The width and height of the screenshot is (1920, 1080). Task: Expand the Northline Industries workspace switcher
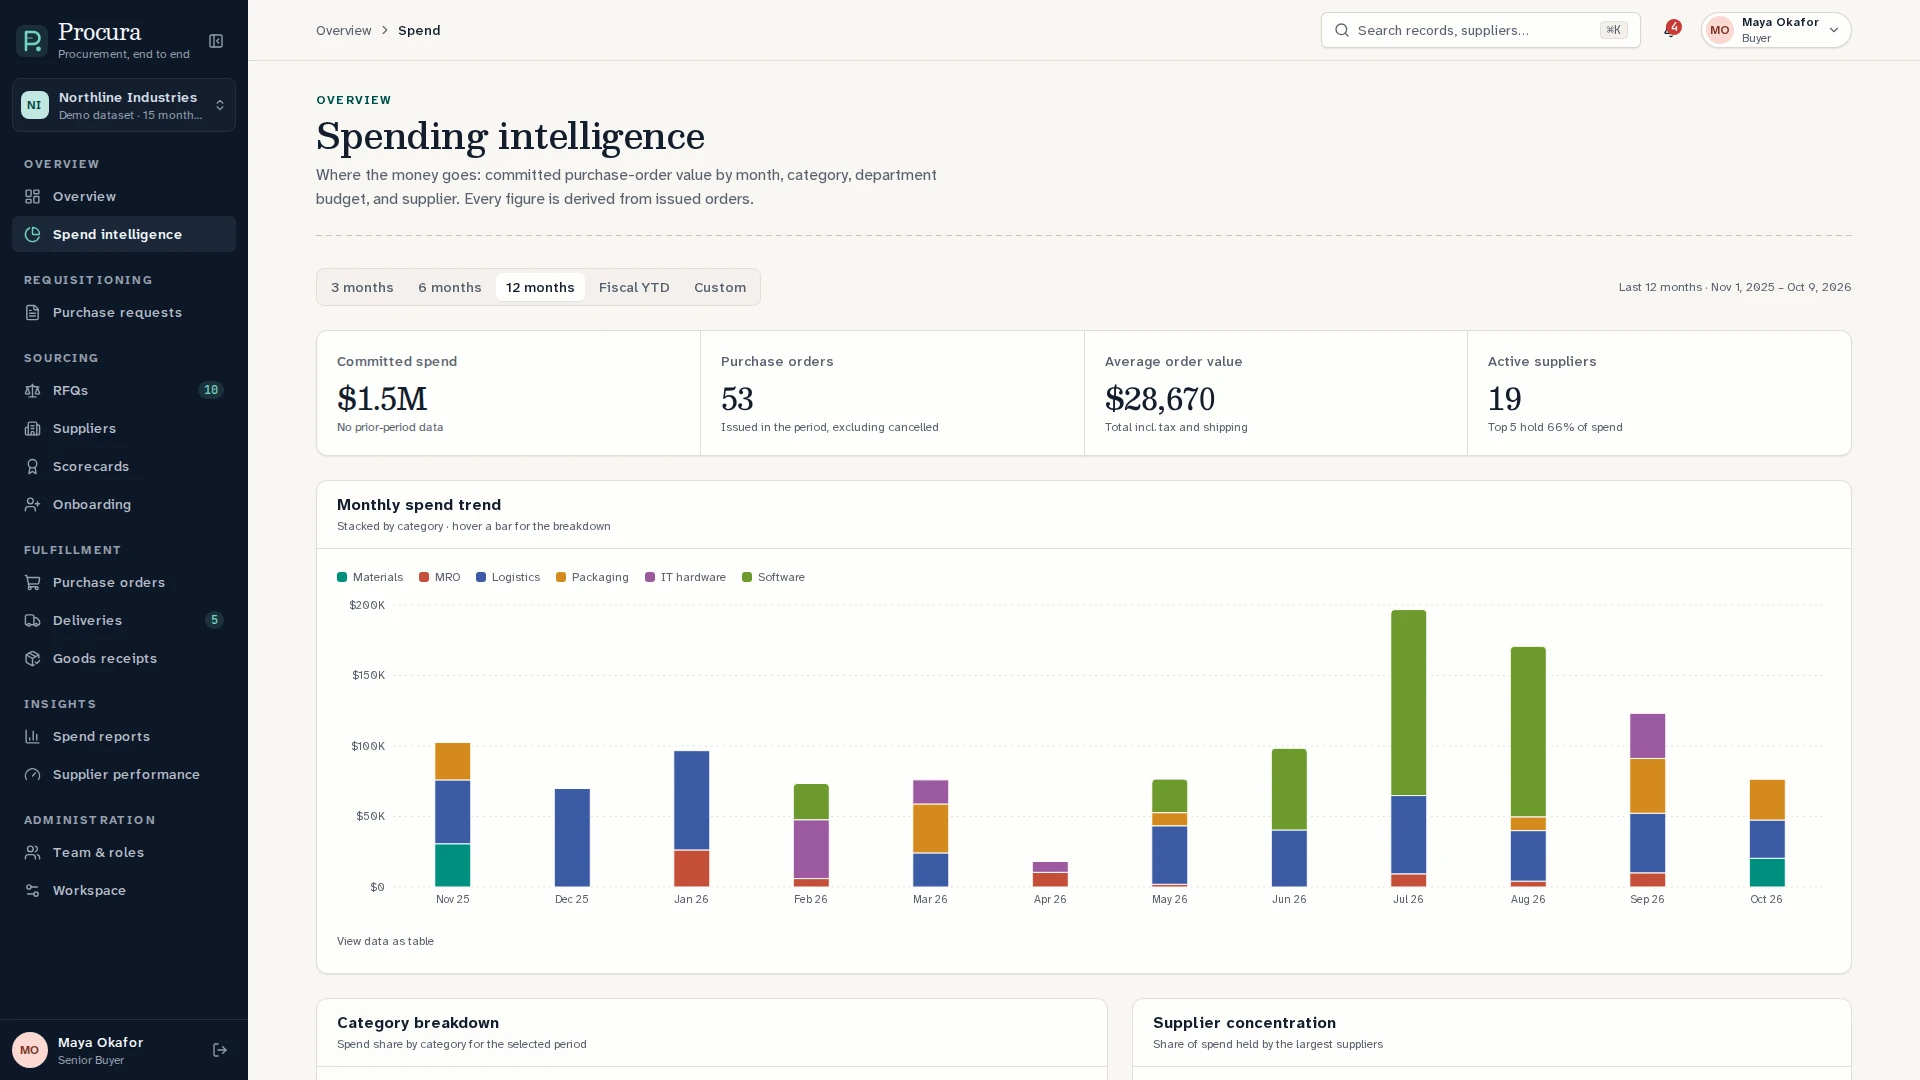coord(124,105)
